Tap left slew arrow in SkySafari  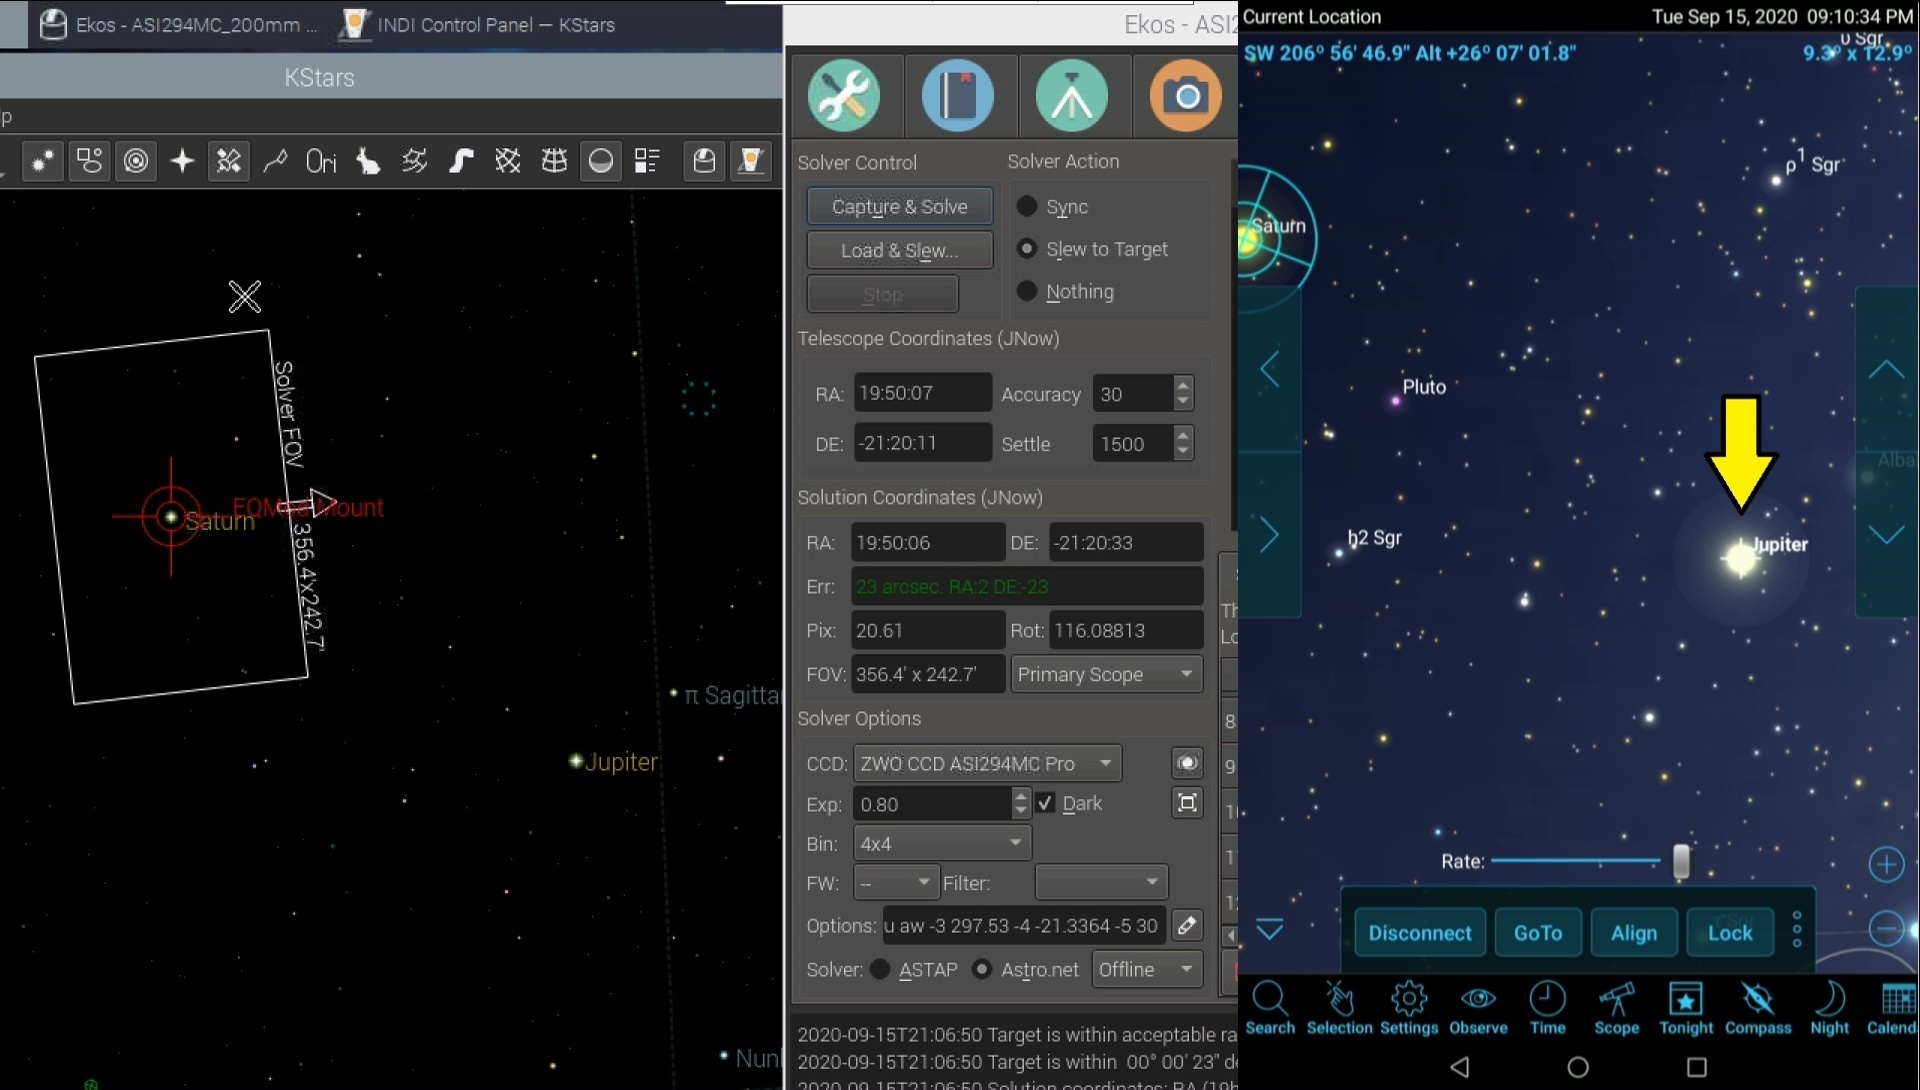[1269, 369]
